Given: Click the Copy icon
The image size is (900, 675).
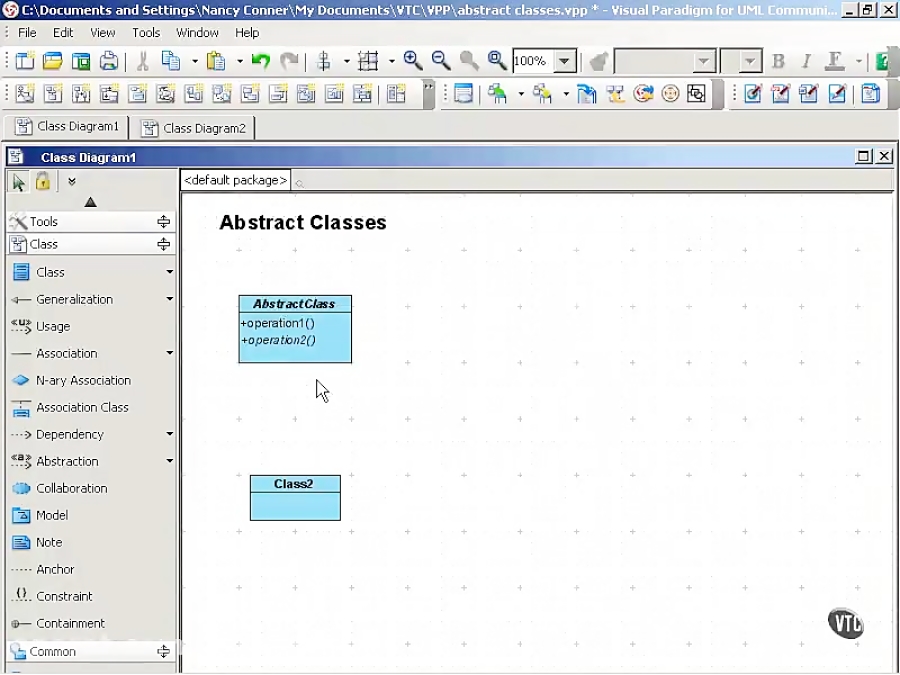Looking at the screenshot, I should pyautogui.click(x=170, y=61).
